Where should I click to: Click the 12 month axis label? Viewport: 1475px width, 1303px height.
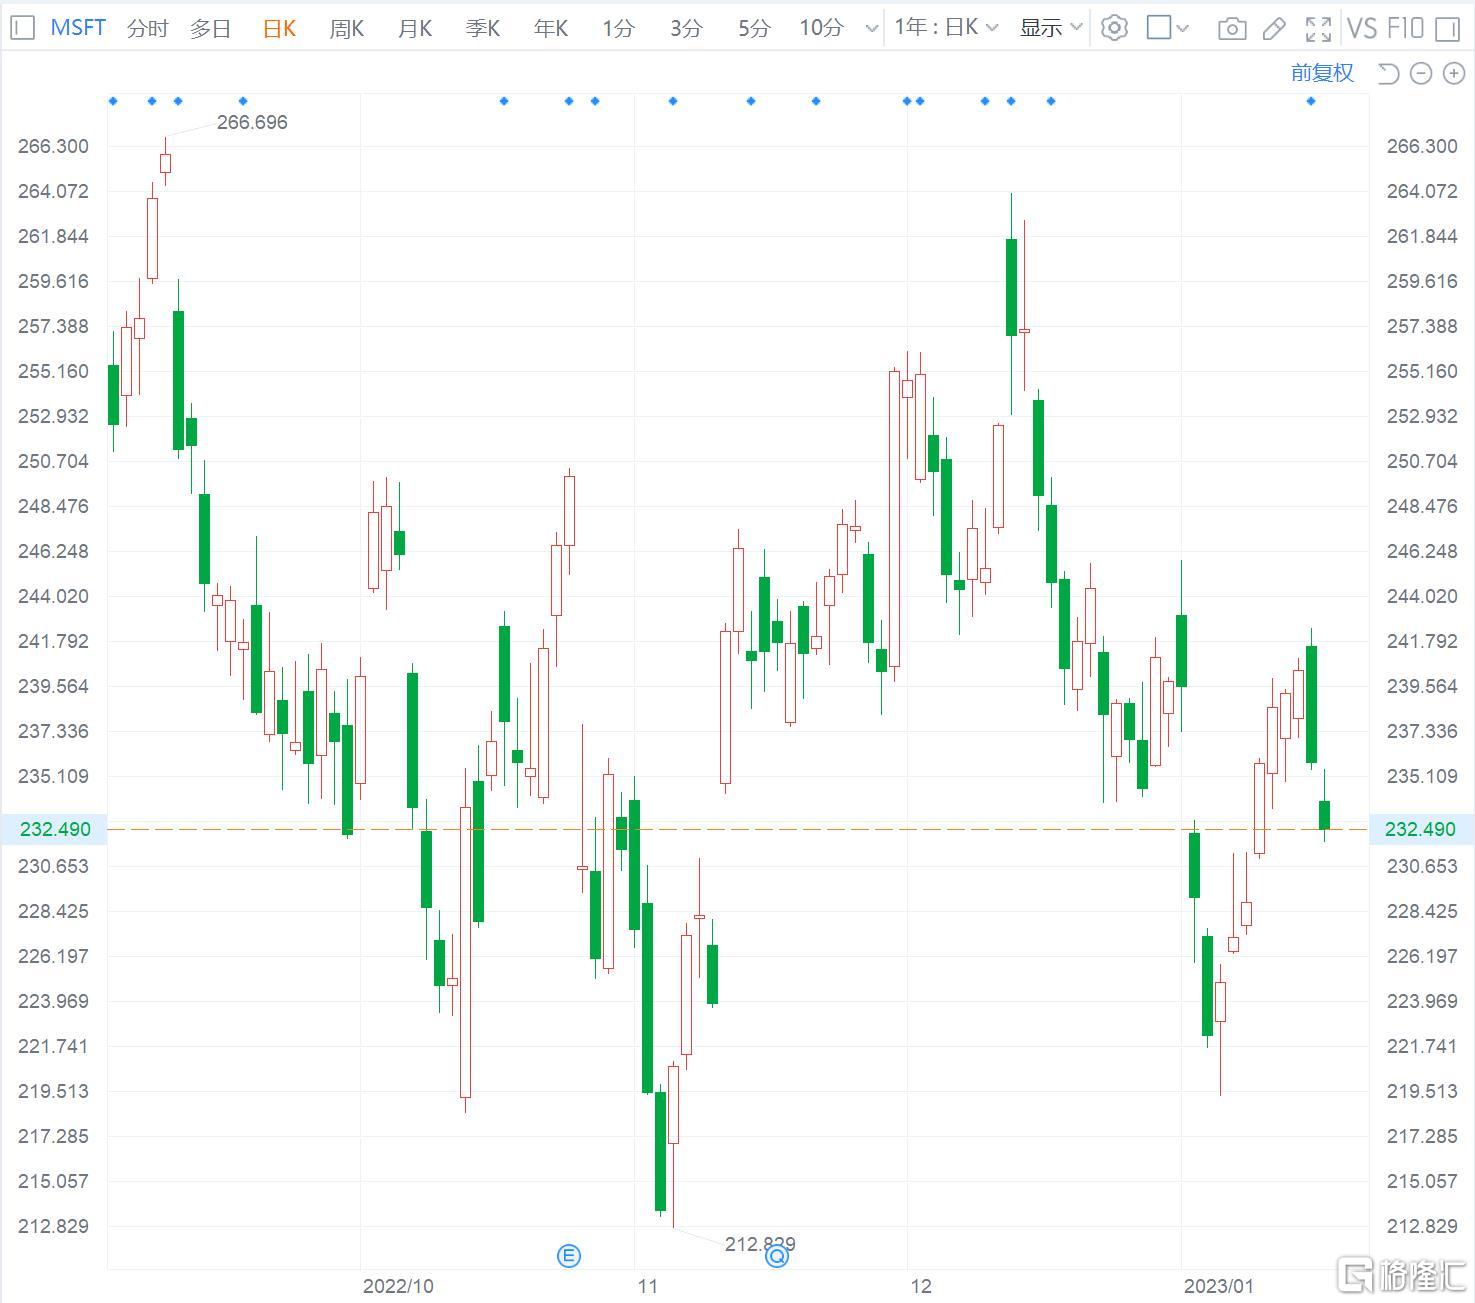pos(921,1286)
